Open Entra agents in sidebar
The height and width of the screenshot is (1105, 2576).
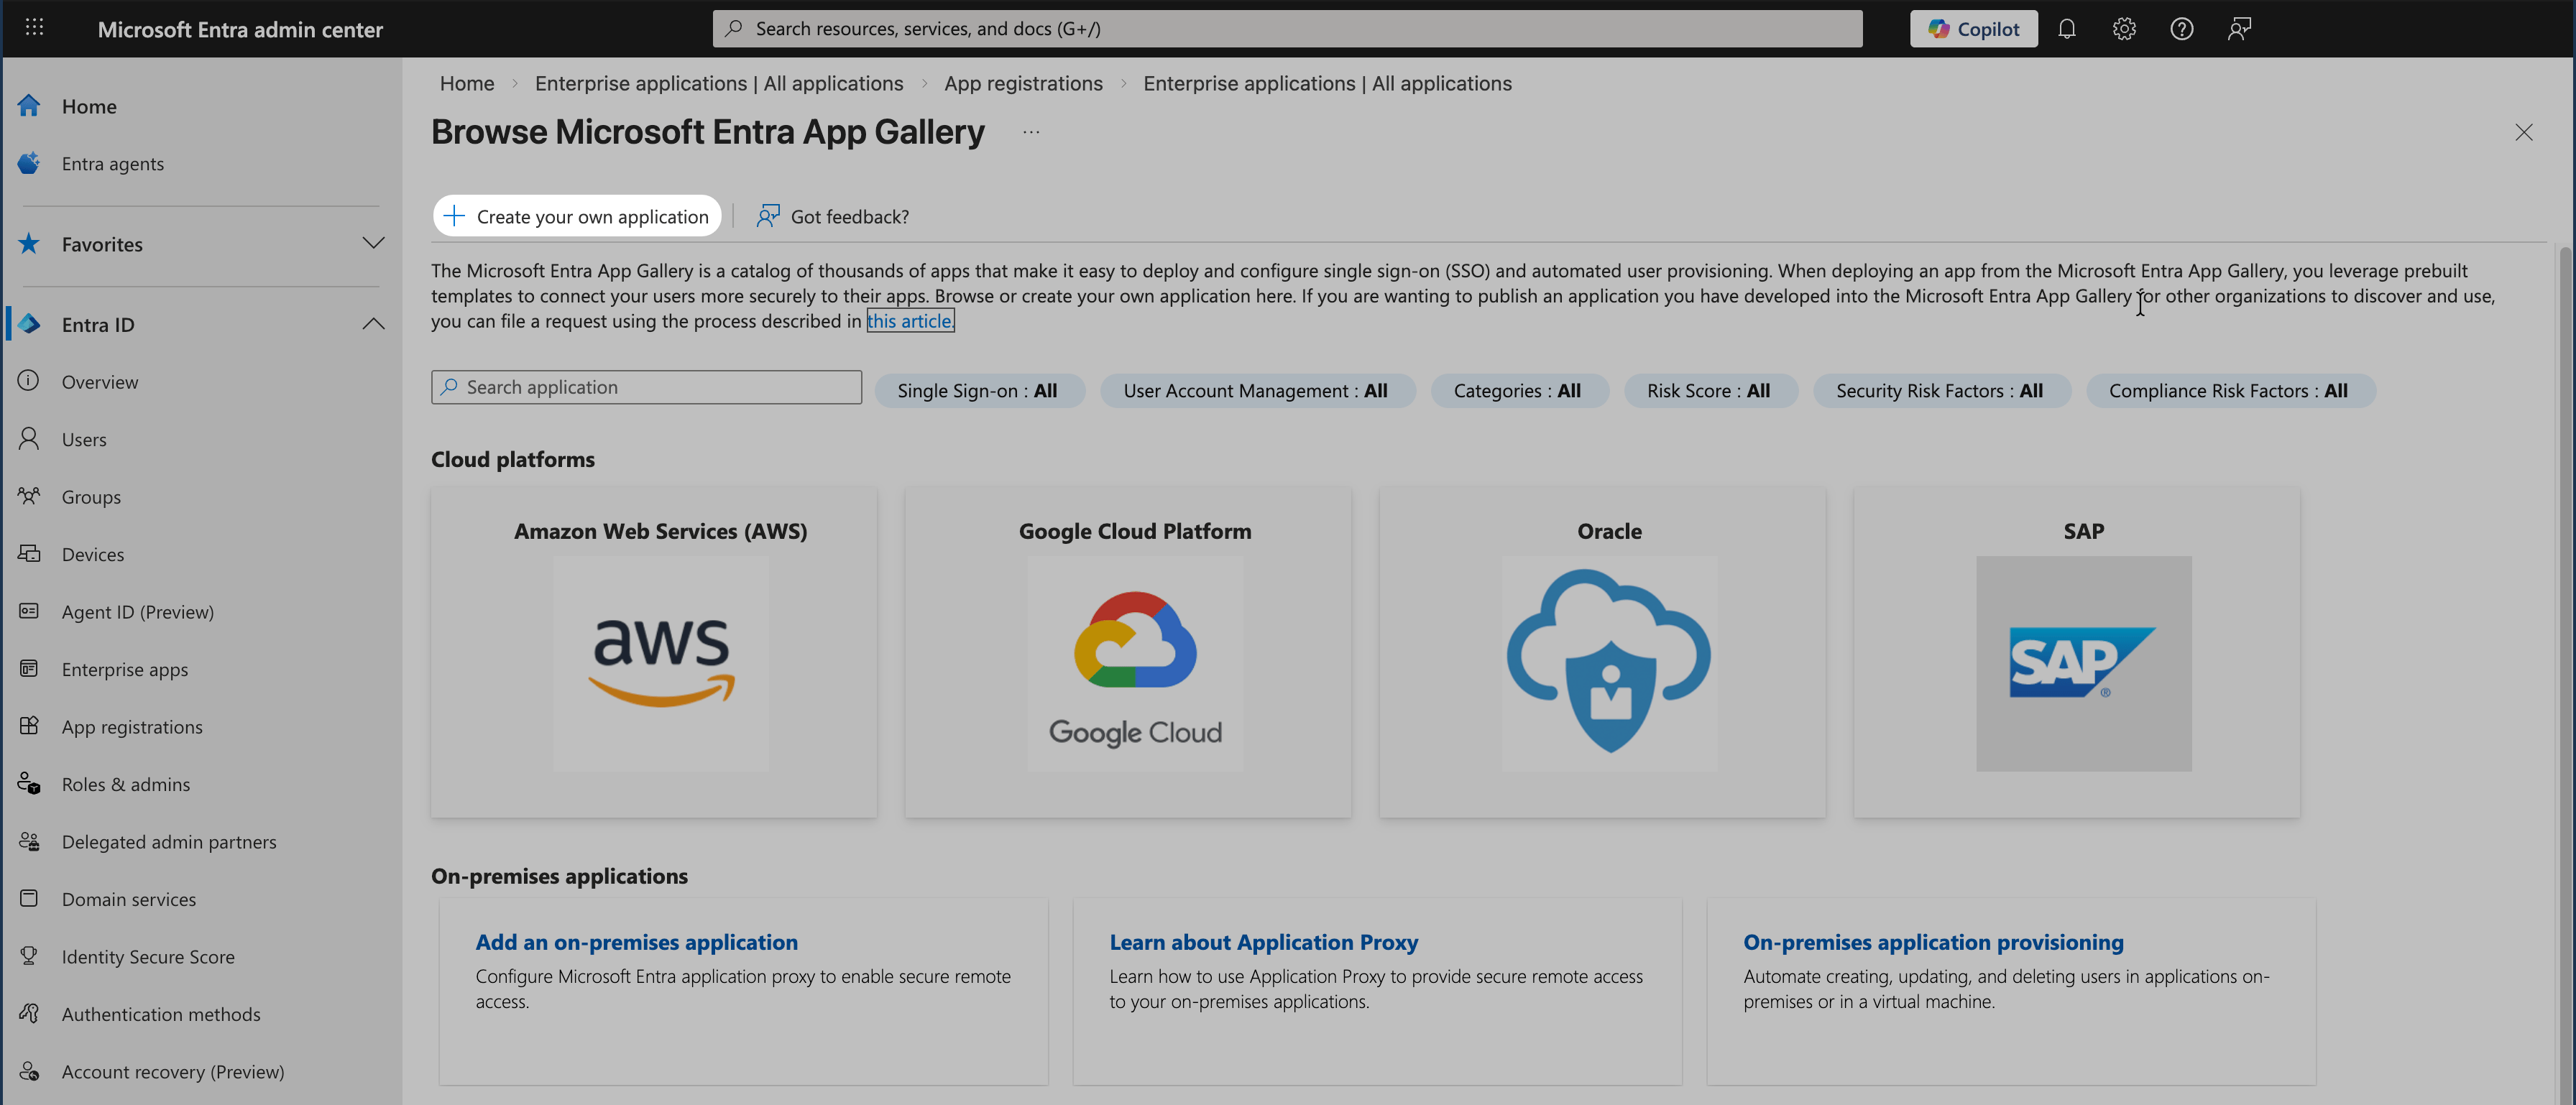[x=112, y=164]
